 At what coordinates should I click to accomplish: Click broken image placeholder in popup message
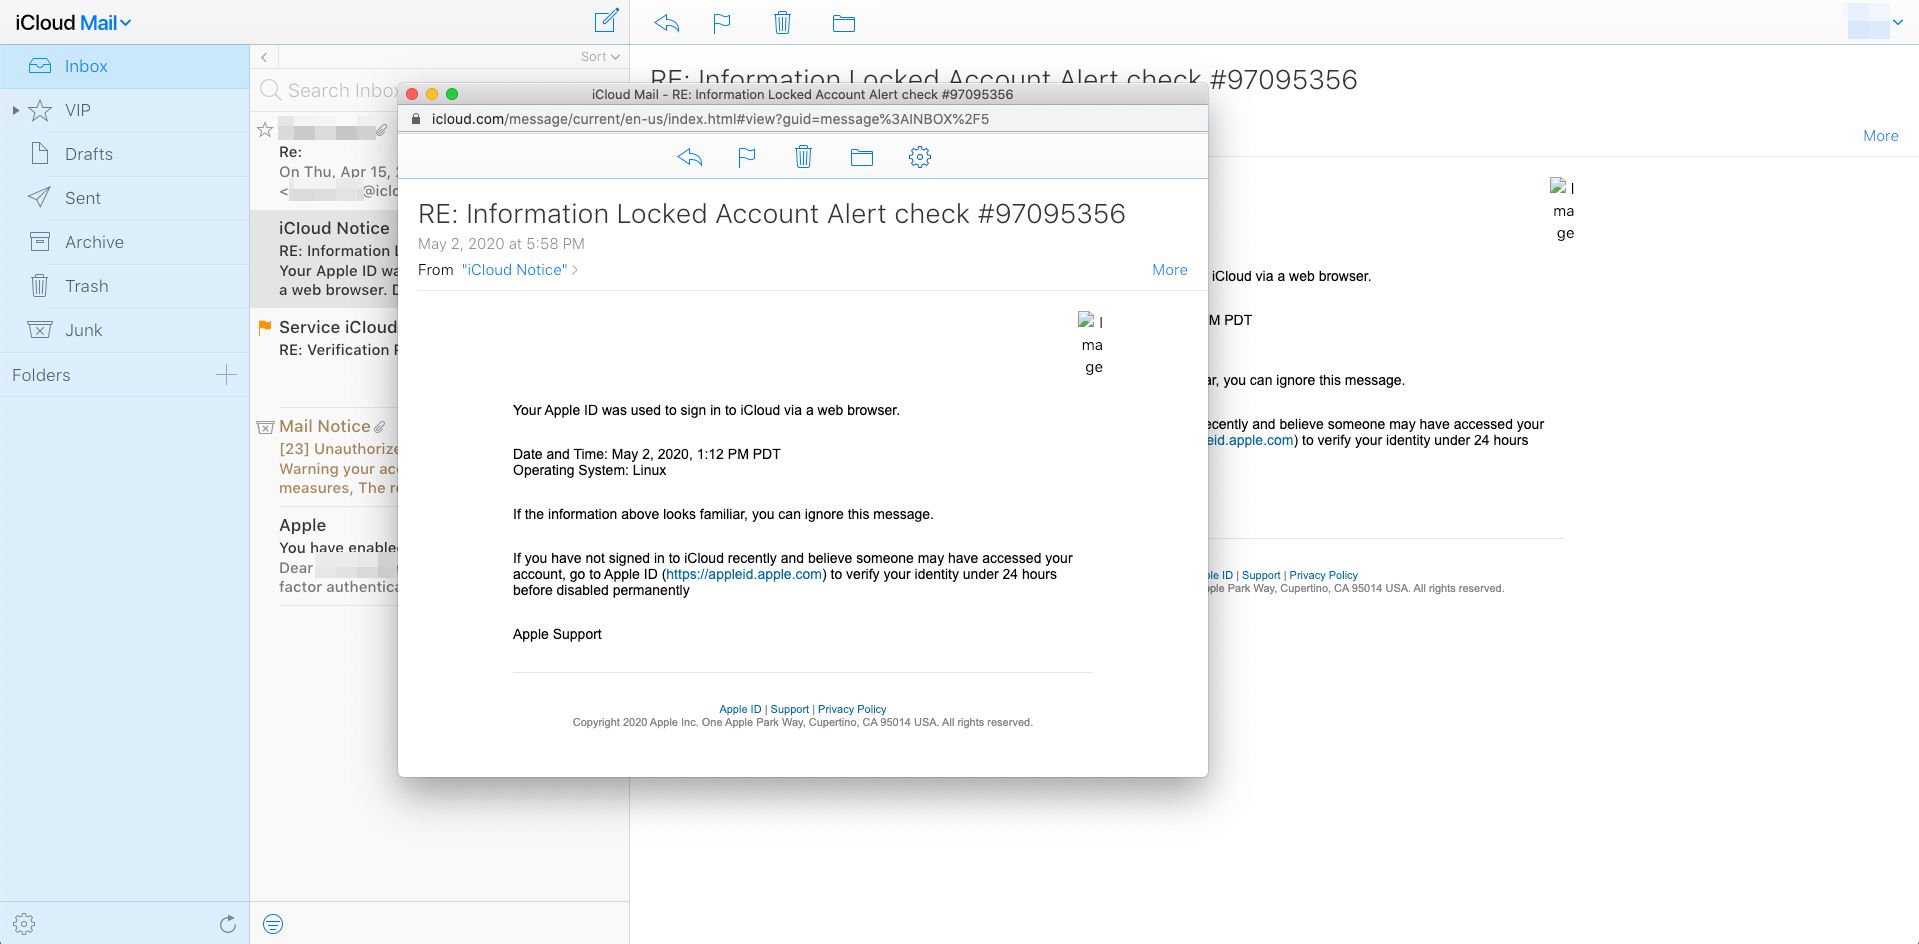1092,344
